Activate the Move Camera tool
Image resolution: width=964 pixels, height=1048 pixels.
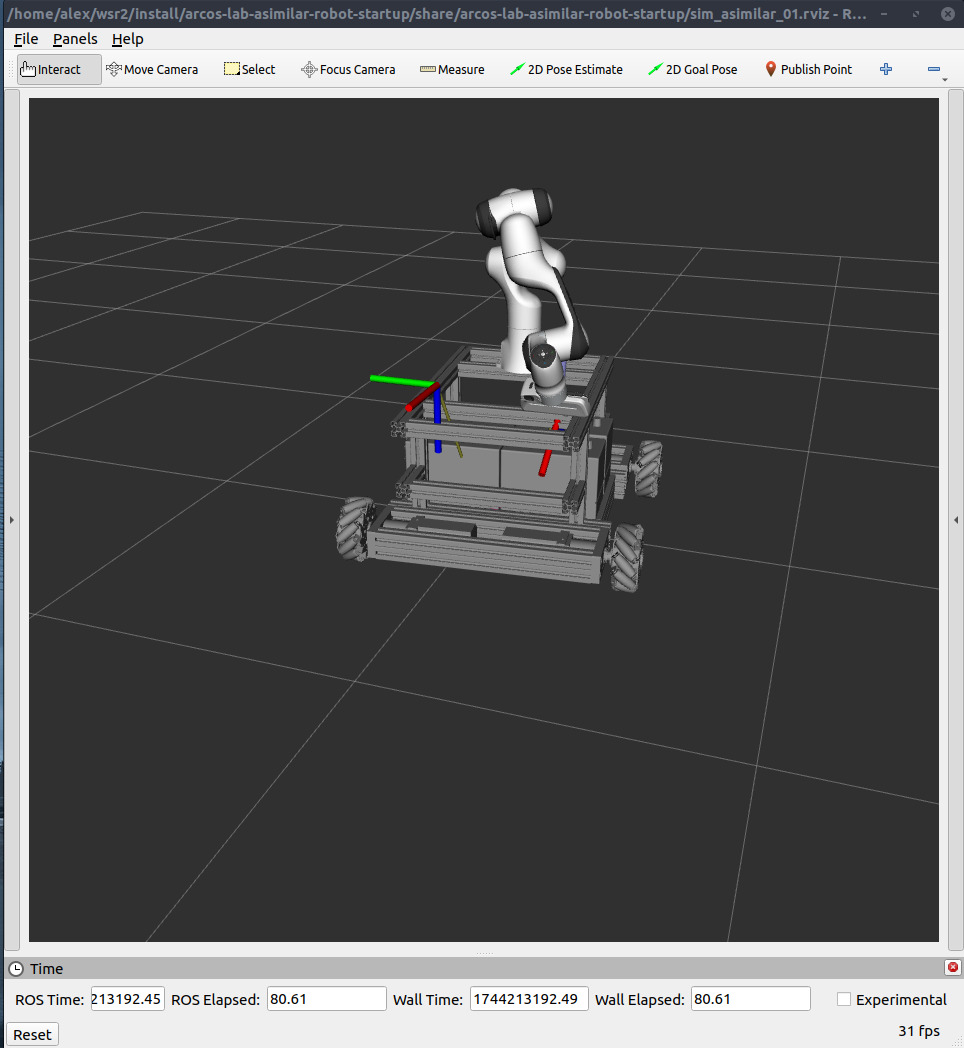152,69
